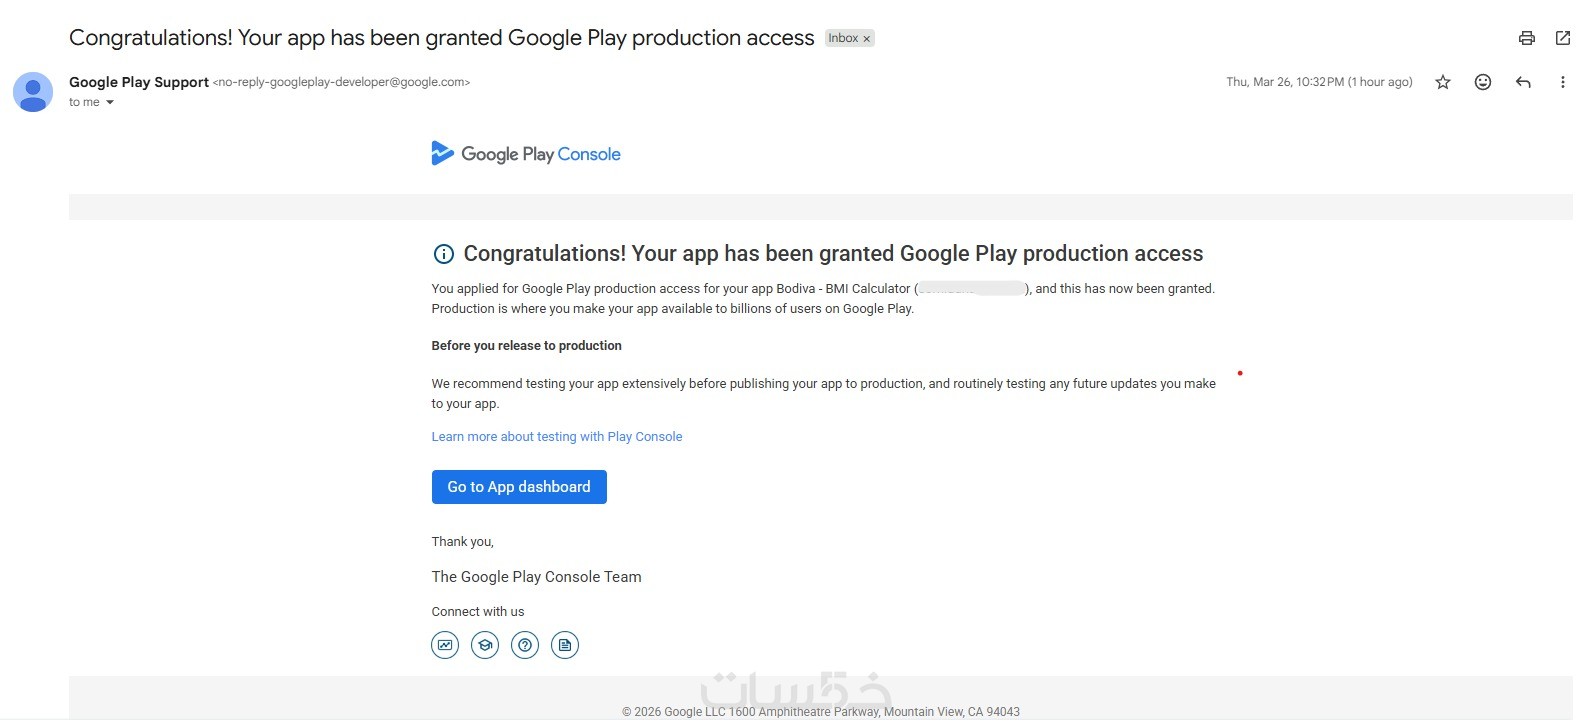
Task: Open Learn more about testing link
Action: 556,437
